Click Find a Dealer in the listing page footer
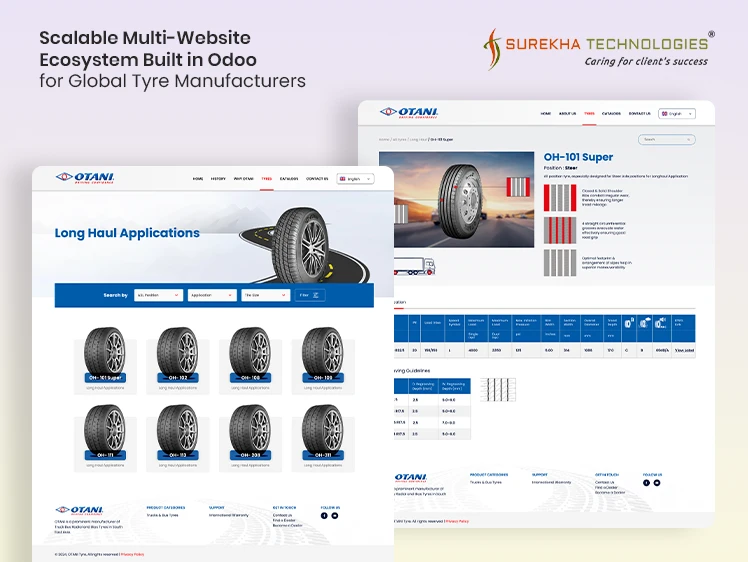 pos(284,520)
